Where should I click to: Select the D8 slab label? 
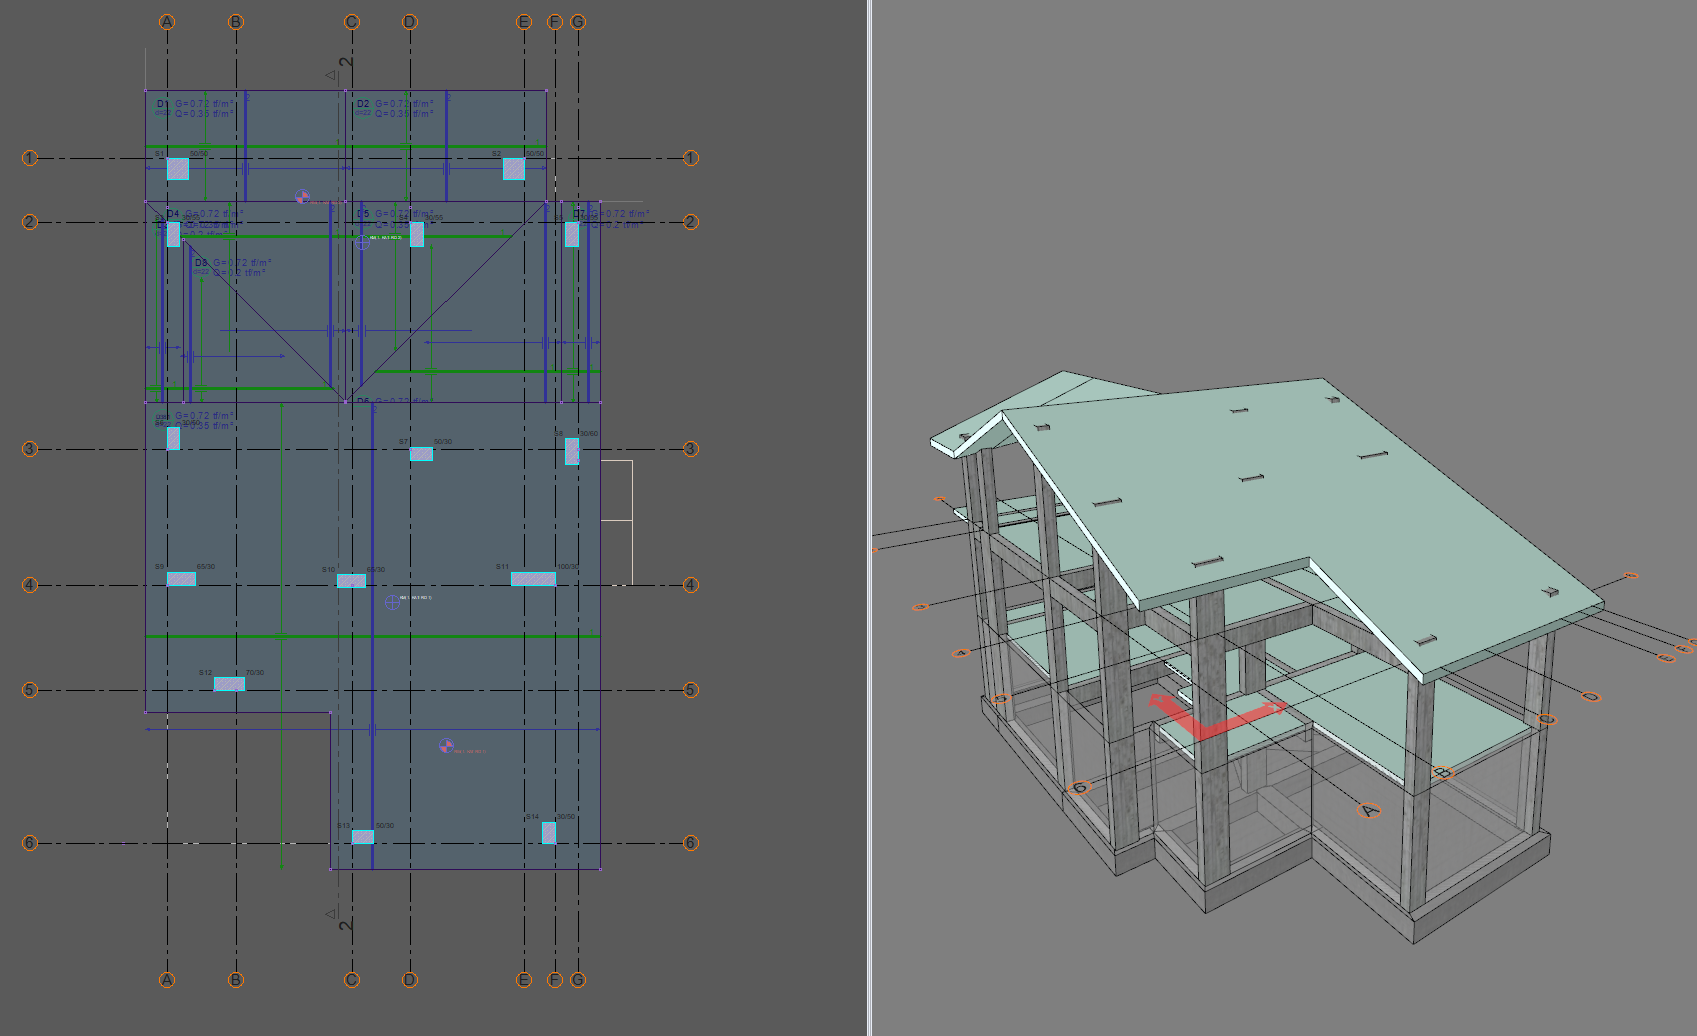pos(201,263)
